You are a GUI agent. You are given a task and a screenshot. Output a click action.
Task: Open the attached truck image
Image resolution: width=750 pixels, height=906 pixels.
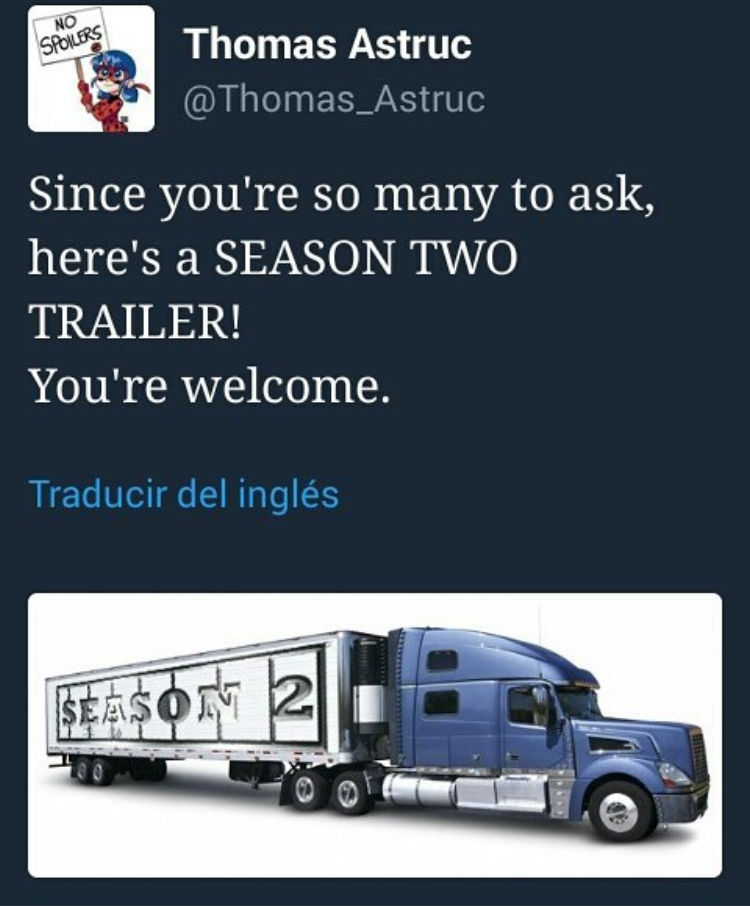[375, 735]
